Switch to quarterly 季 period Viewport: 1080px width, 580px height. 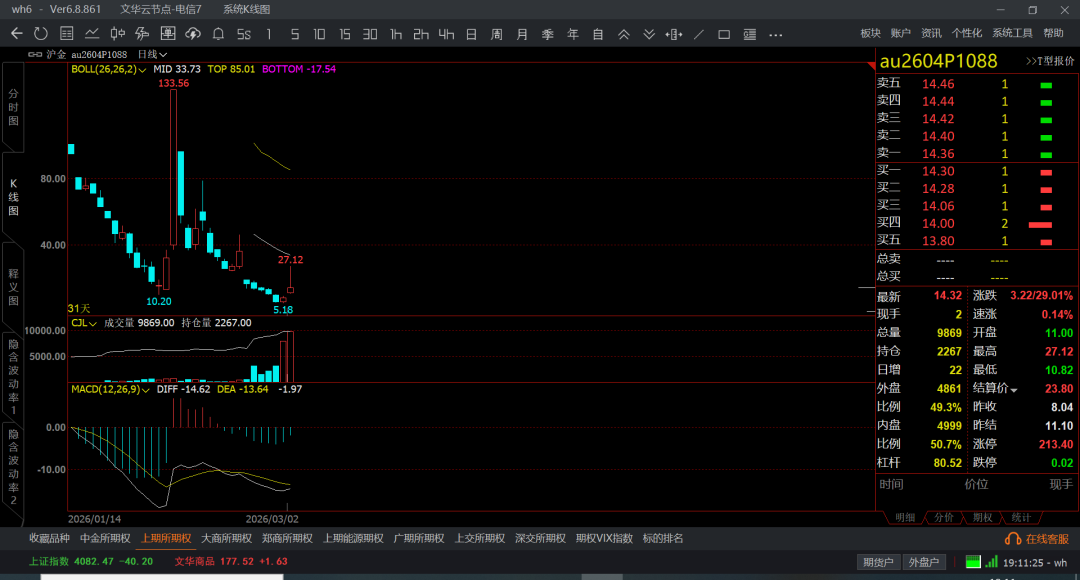[x=548, y=34]
